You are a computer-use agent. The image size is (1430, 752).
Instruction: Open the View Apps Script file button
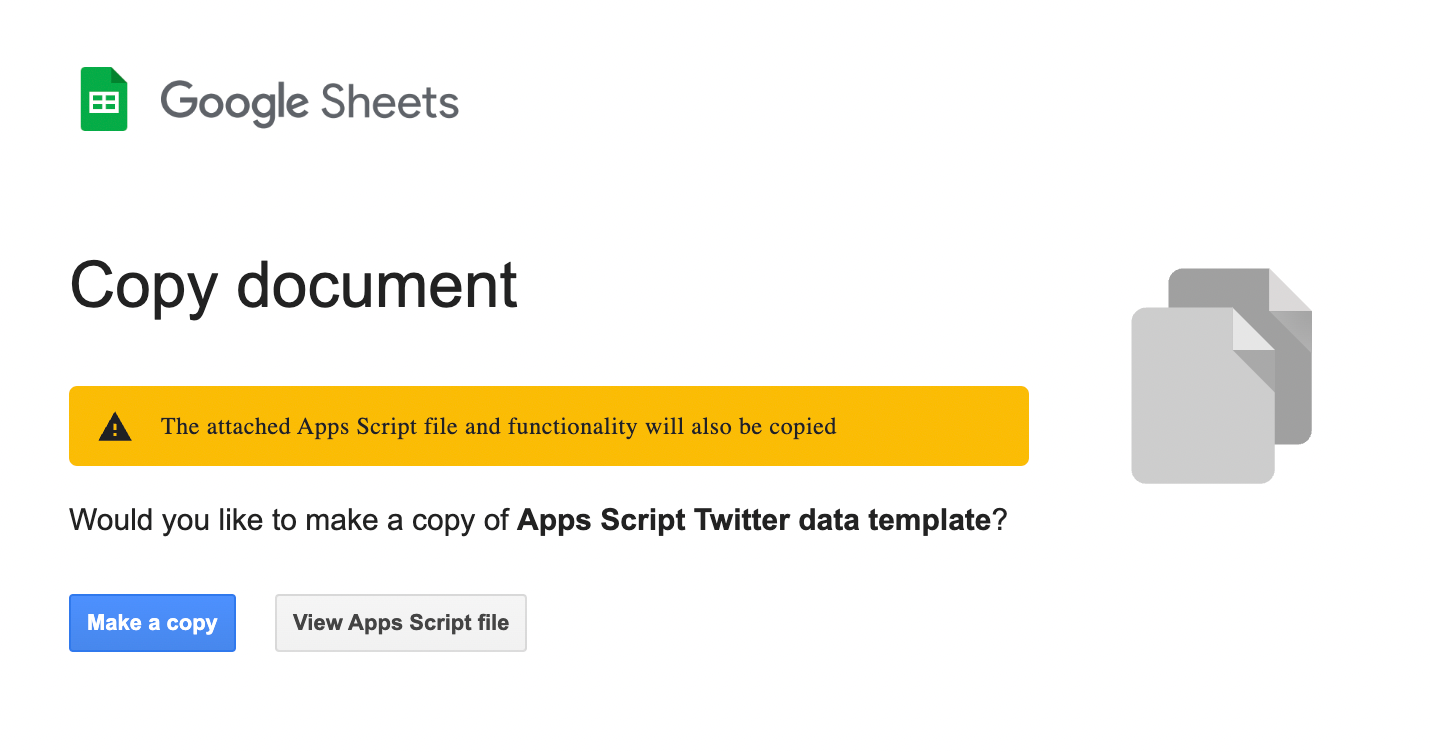click(x=401, y=623)
